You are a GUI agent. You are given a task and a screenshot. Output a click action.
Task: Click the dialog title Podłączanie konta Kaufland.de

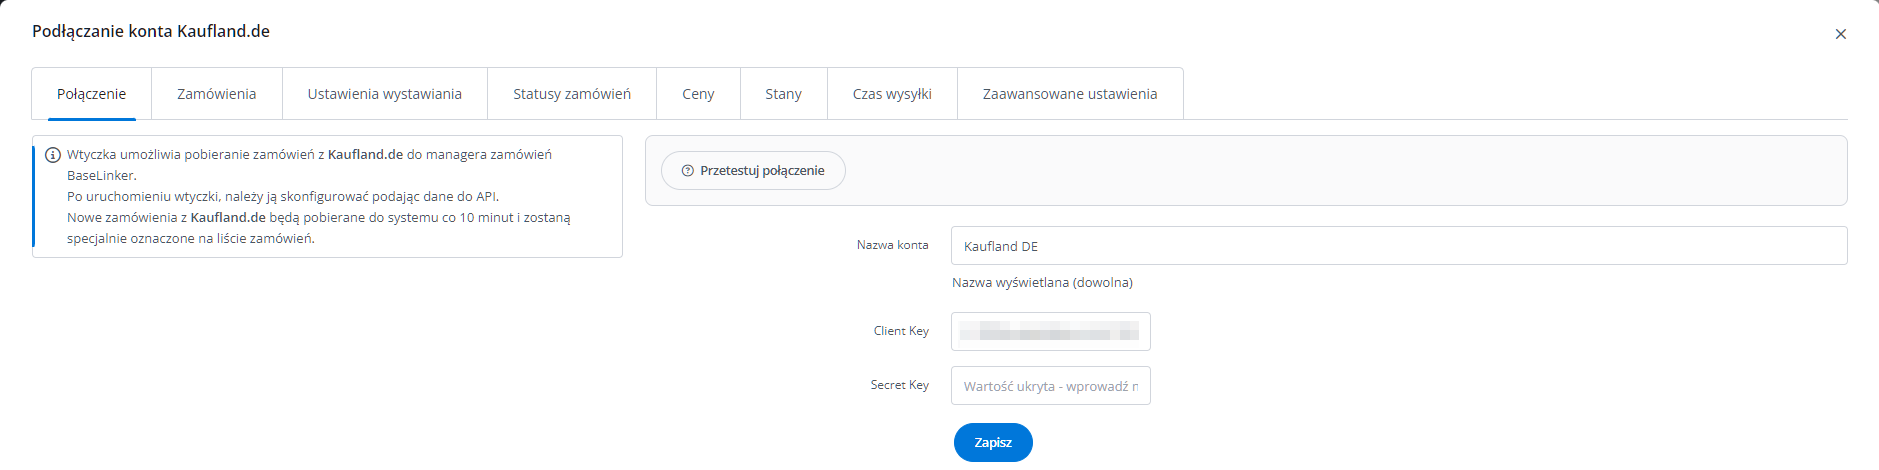[151, 31]
